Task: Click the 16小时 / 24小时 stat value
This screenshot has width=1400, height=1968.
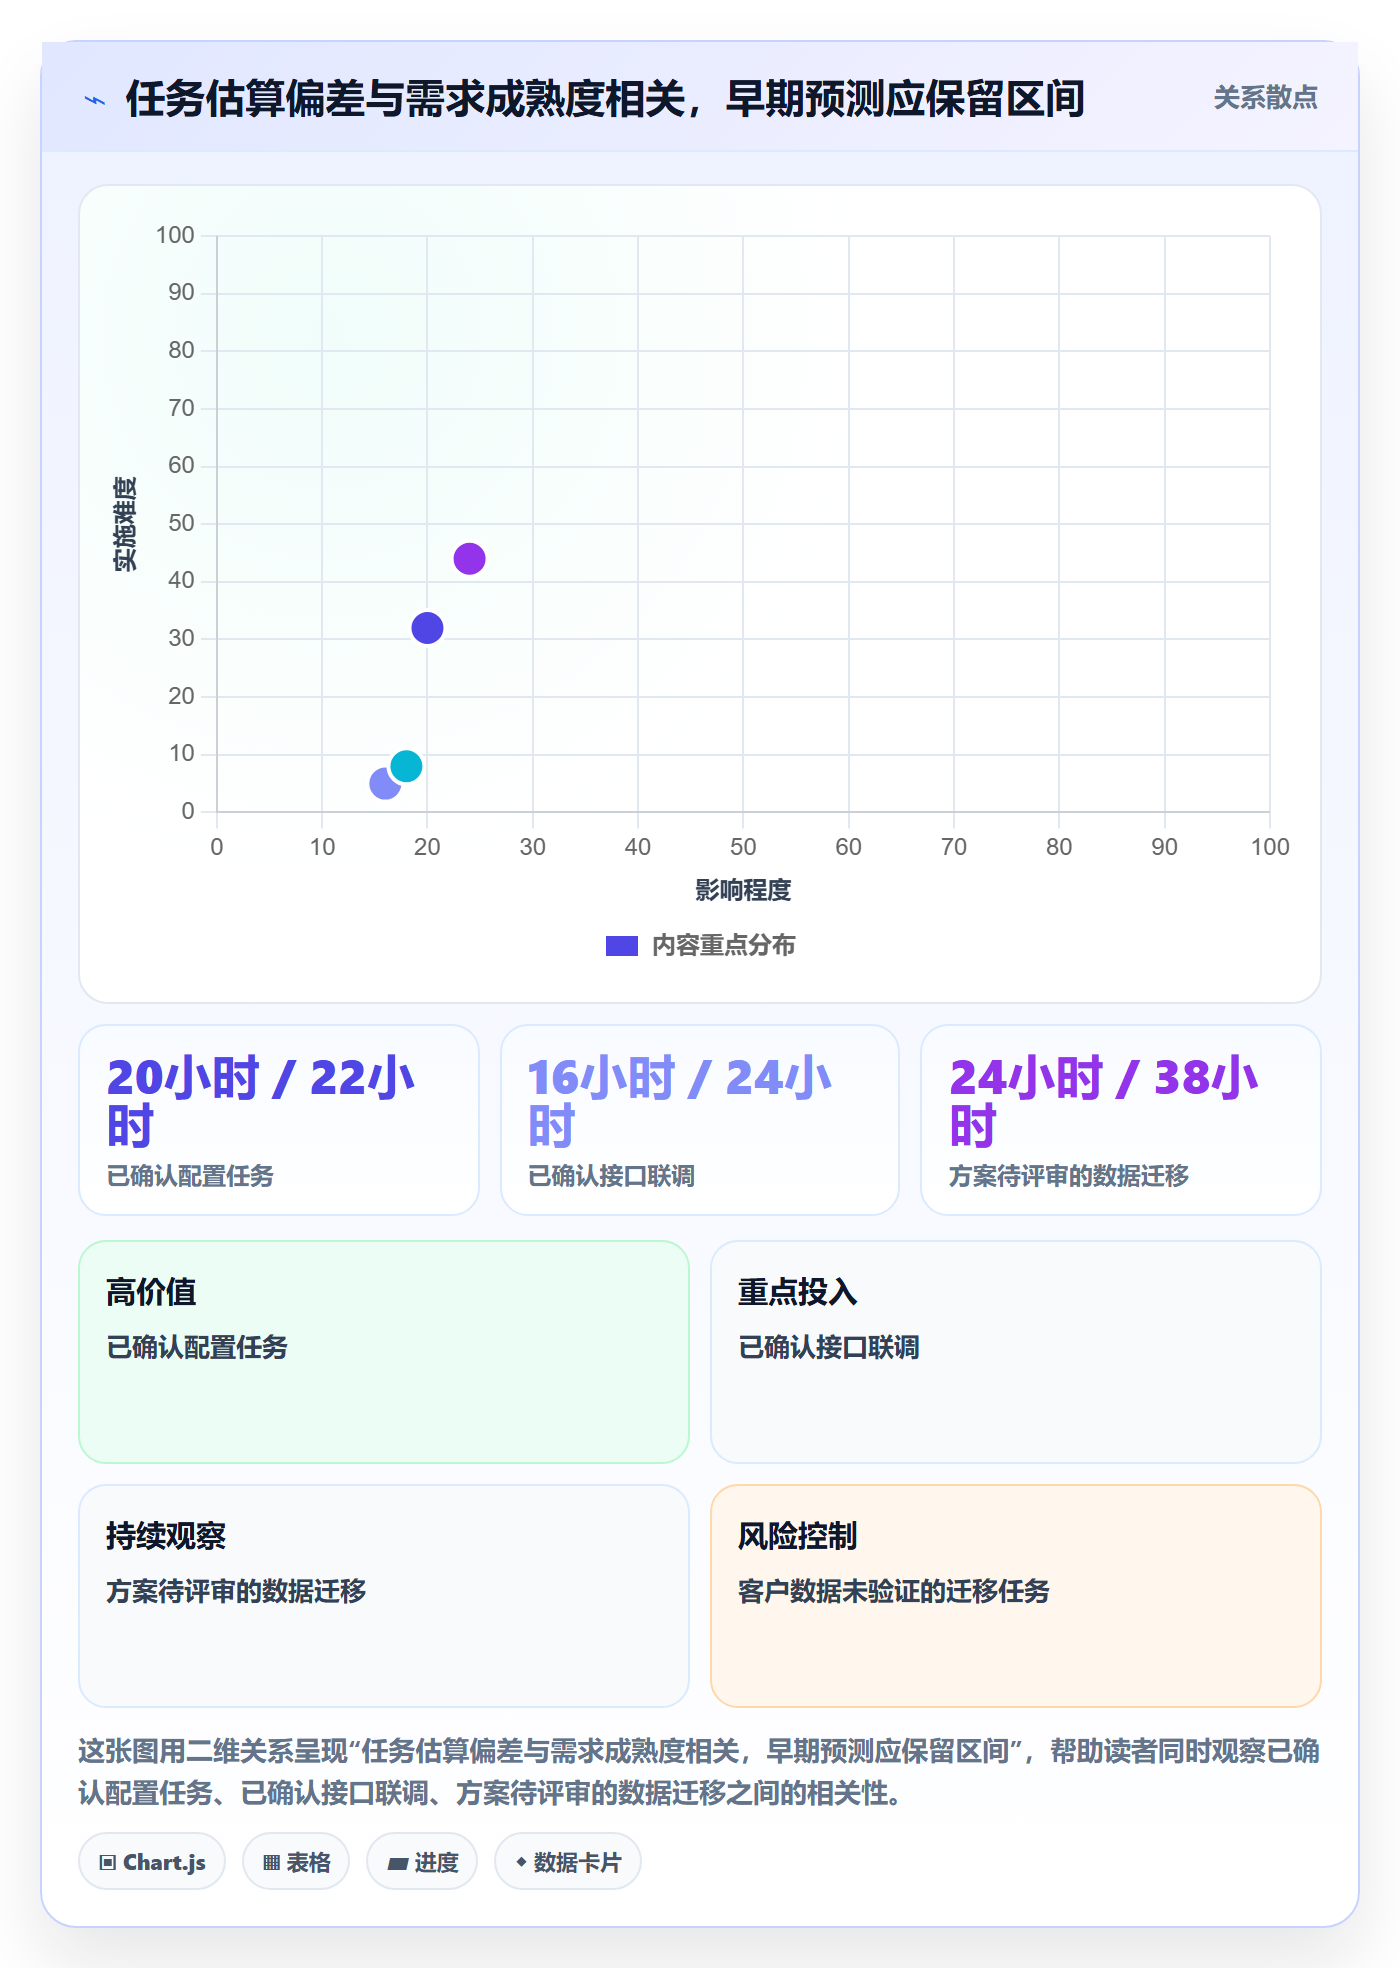Action: [681, 1102]
